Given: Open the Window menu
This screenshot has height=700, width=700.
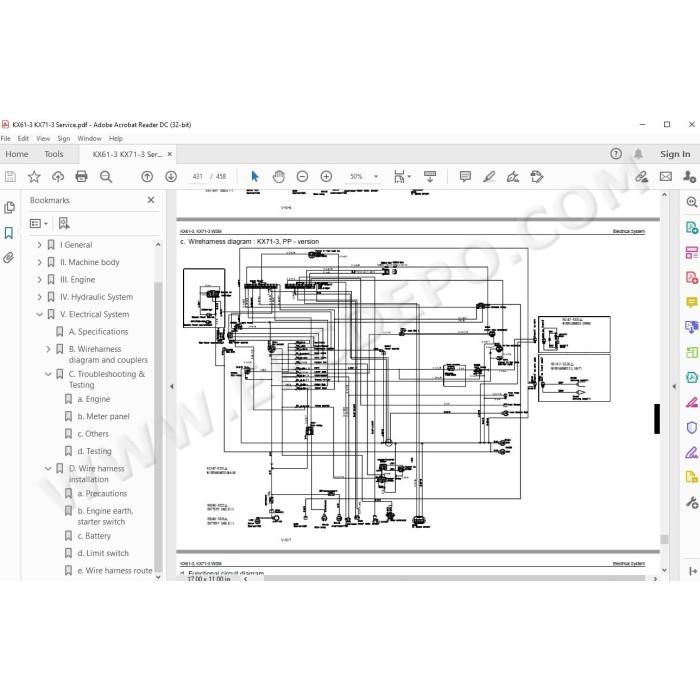Looking at the screenshot, I should coord(89,138).
